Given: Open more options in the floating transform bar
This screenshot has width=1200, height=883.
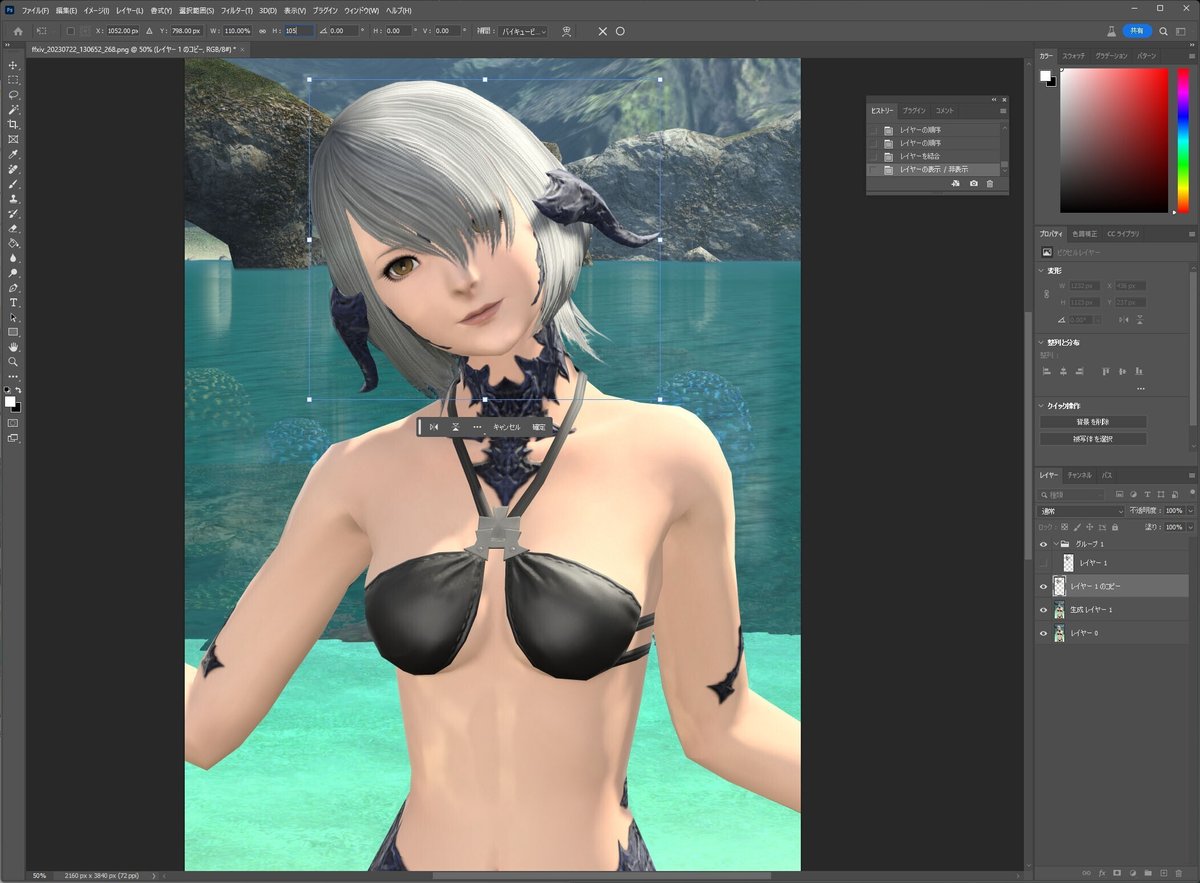Looking at the screenshot, I should point(477,426).
